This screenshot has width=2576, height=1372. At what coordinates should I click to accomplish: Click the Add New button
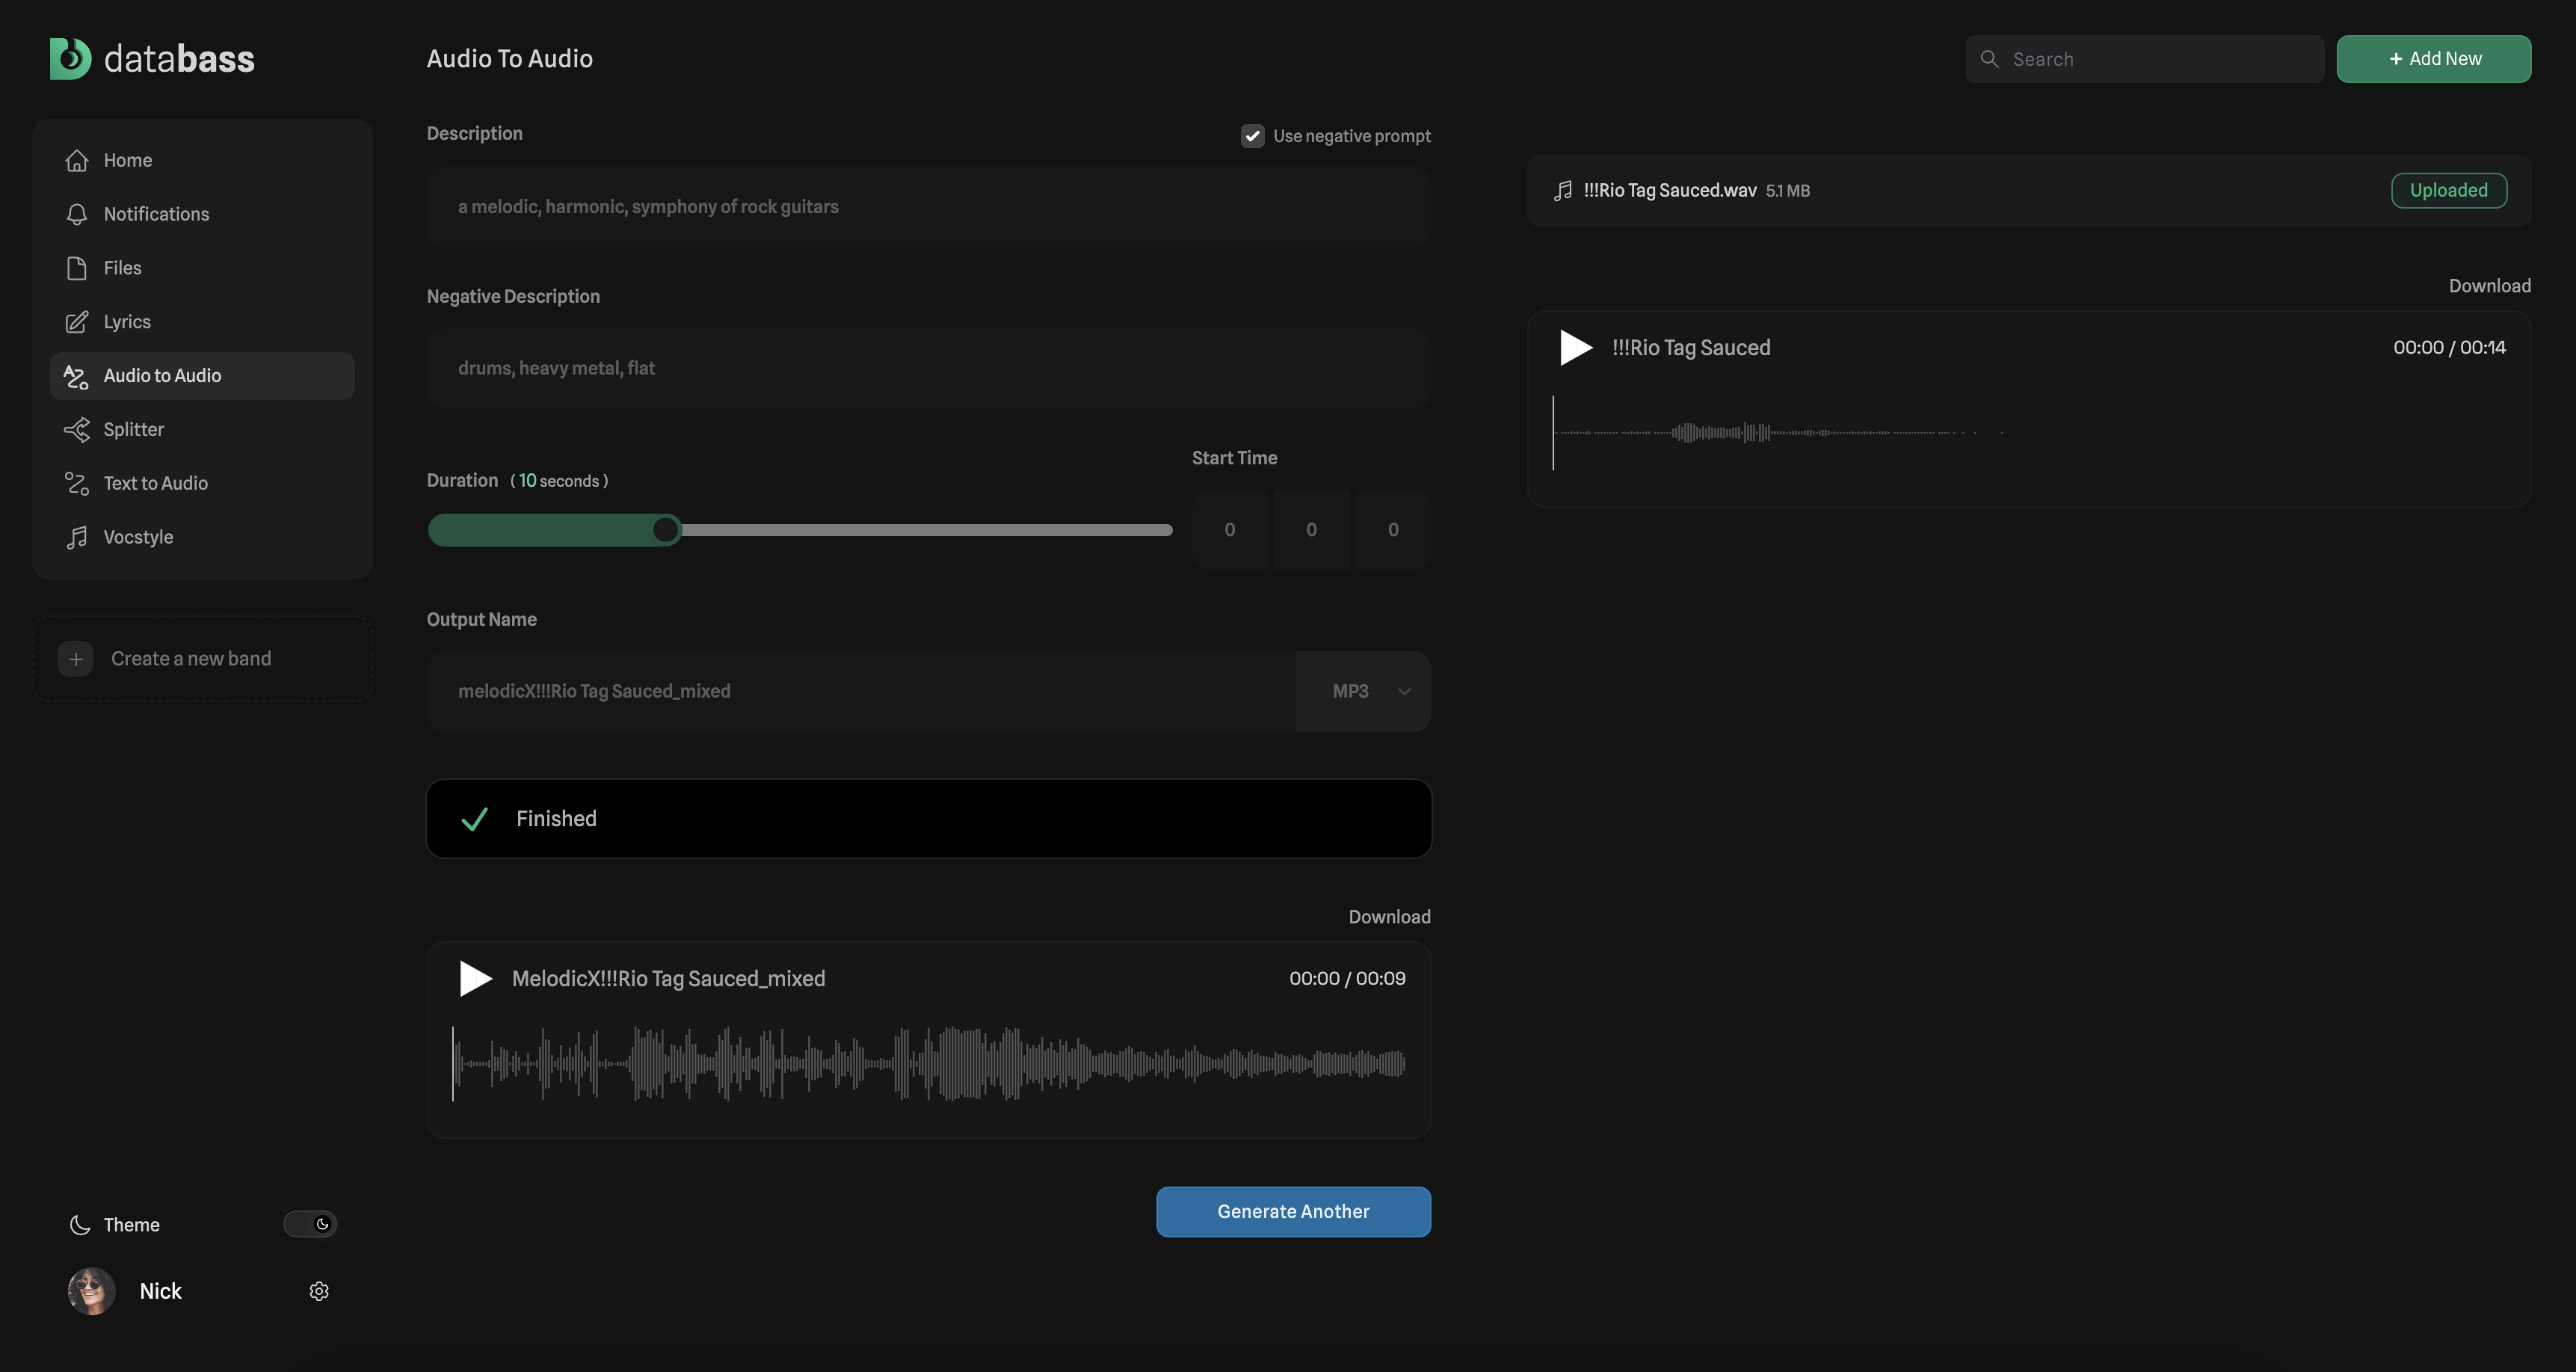coord(2434,59)
